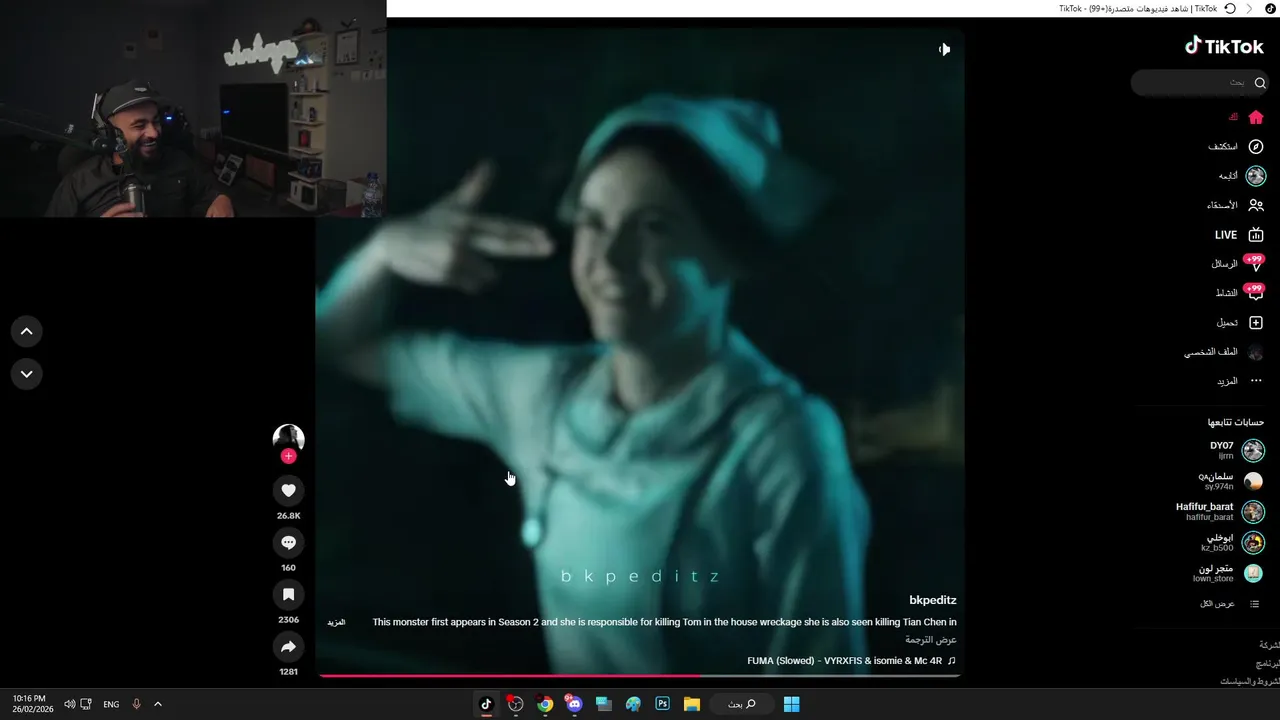The height and width of the screenshot is (720, 1280).
Task: Open the Windows Start button
Action: tap(791, 704)
